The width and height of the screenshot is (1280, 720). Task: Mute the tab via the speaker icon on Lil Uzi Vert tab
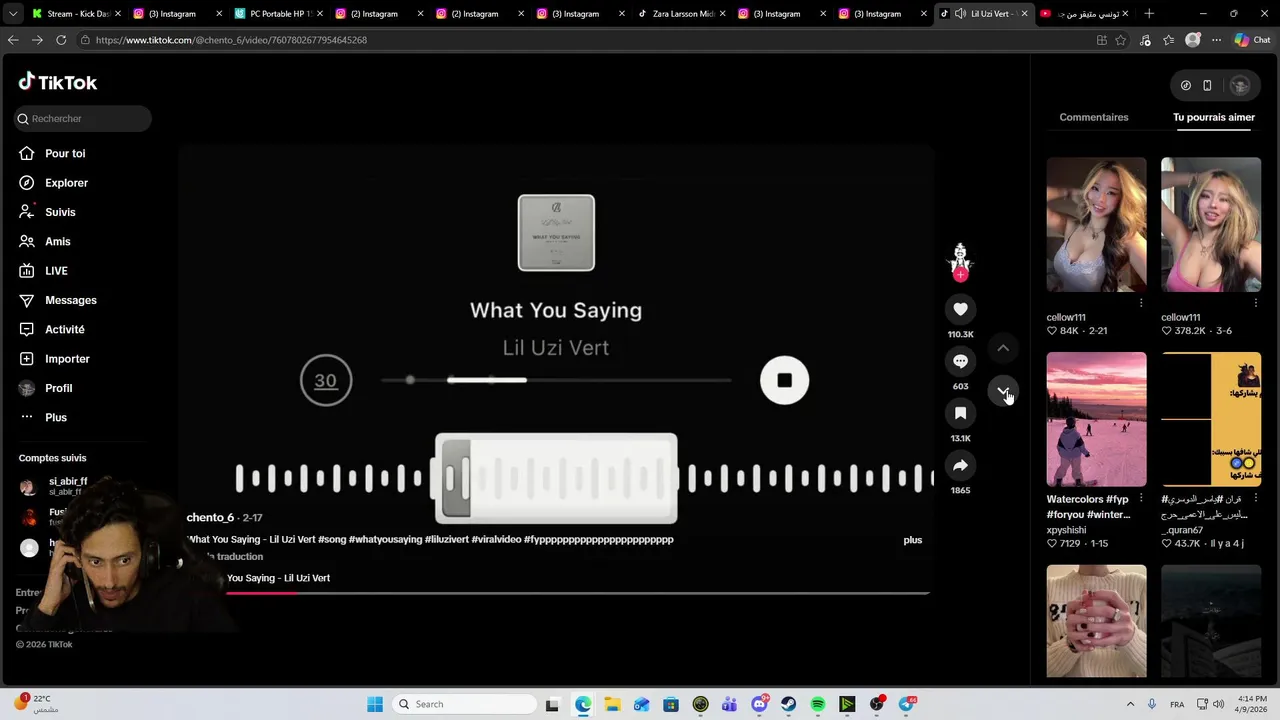pyautogui.click(x=960, y=14)
